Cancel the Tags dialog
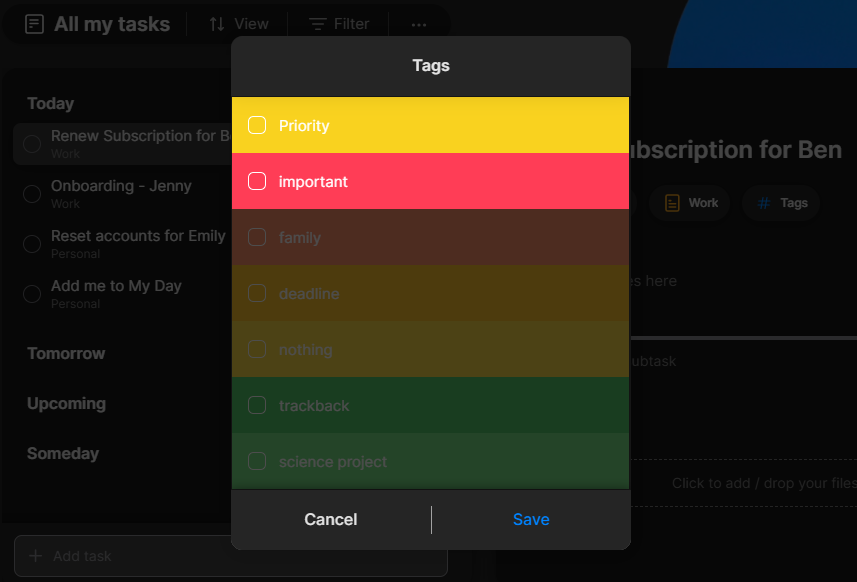This screenshot has height=582, width=857. point(331,519)
